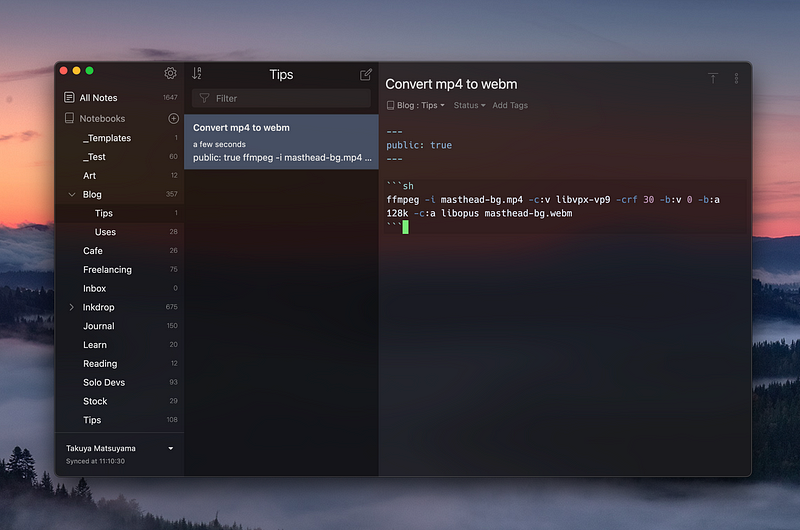Image resolution: width=800 pixels, height=530 pixels.
Task: Open the _Test notebook
Action: (119, 157)
